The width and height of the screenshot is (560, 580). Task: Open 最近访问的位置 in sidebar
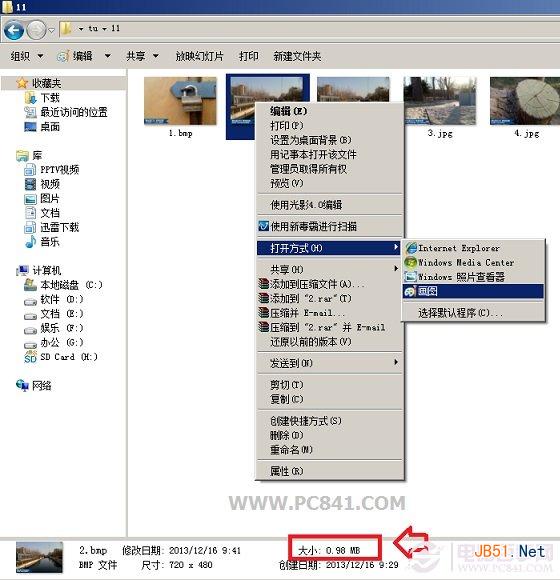(66, 112)
